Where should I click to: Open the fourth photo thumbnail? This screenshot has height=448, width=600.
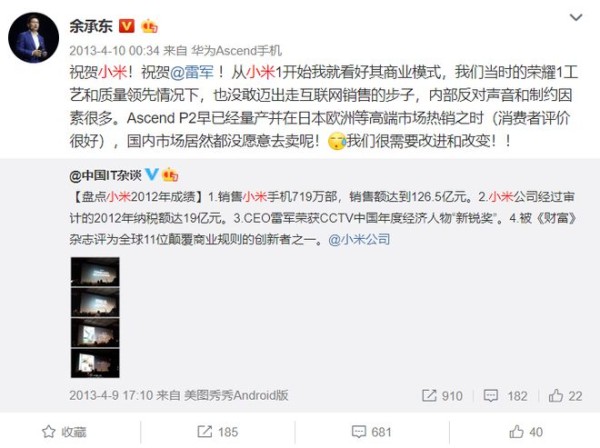coord(95,363)
